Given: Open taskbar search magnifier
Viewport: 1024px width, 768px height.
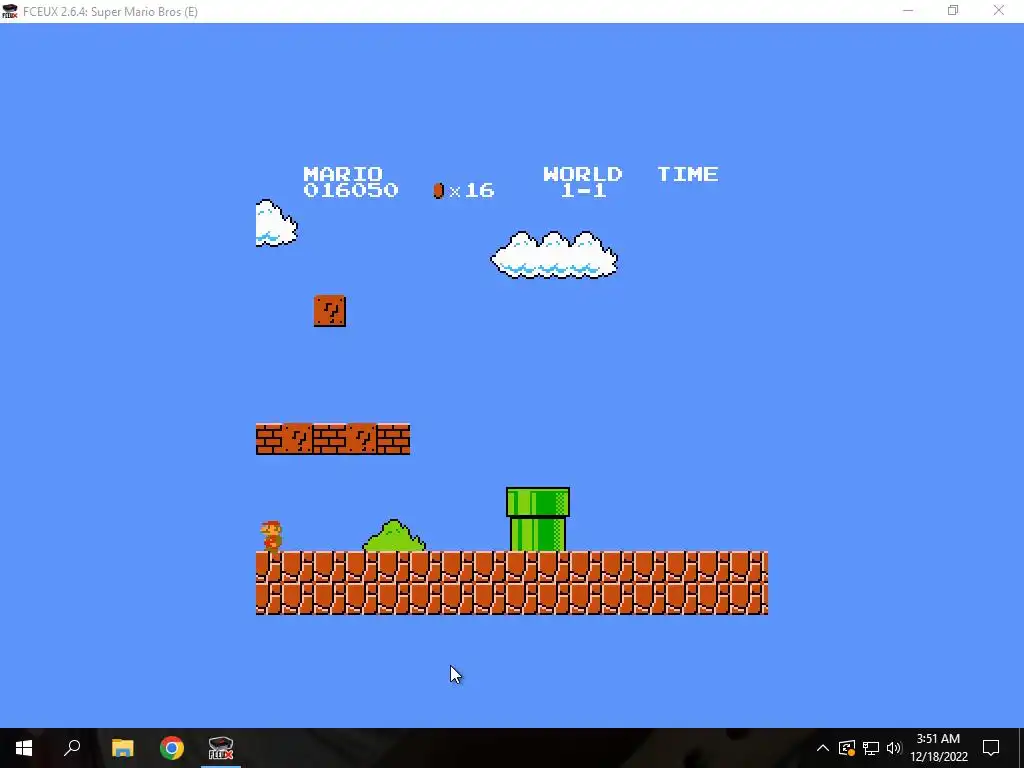Looking at the screenshot, I should pyautogui.click(x=72, y=748).
